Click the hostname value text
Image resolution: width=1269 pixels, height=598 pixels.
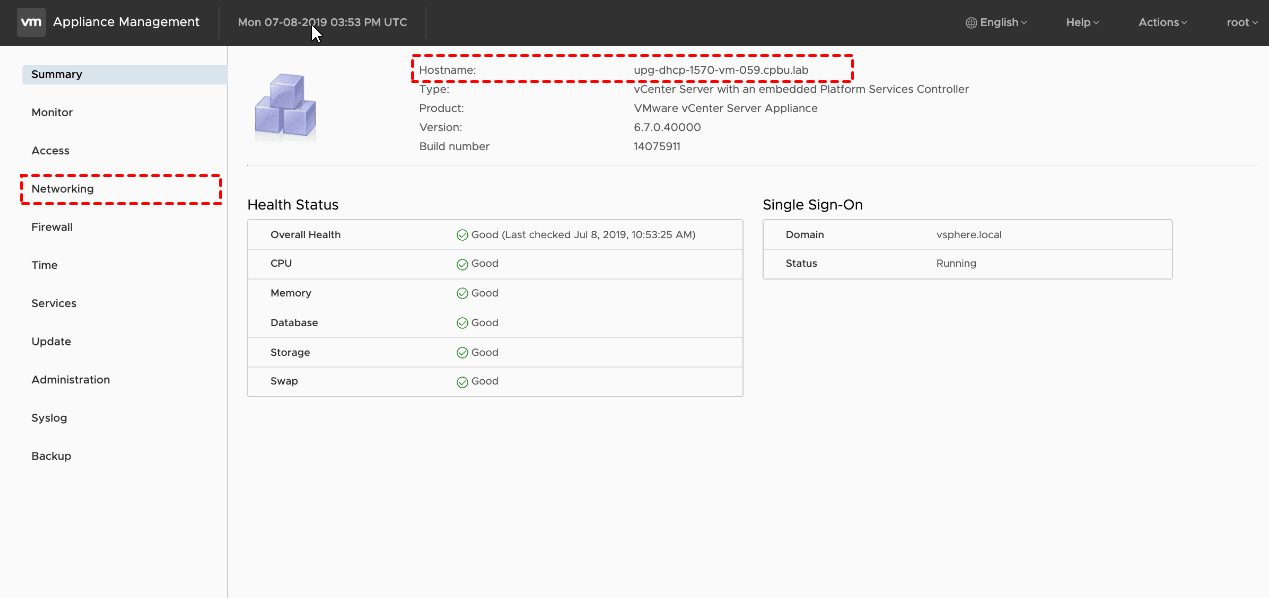point(721,70)
